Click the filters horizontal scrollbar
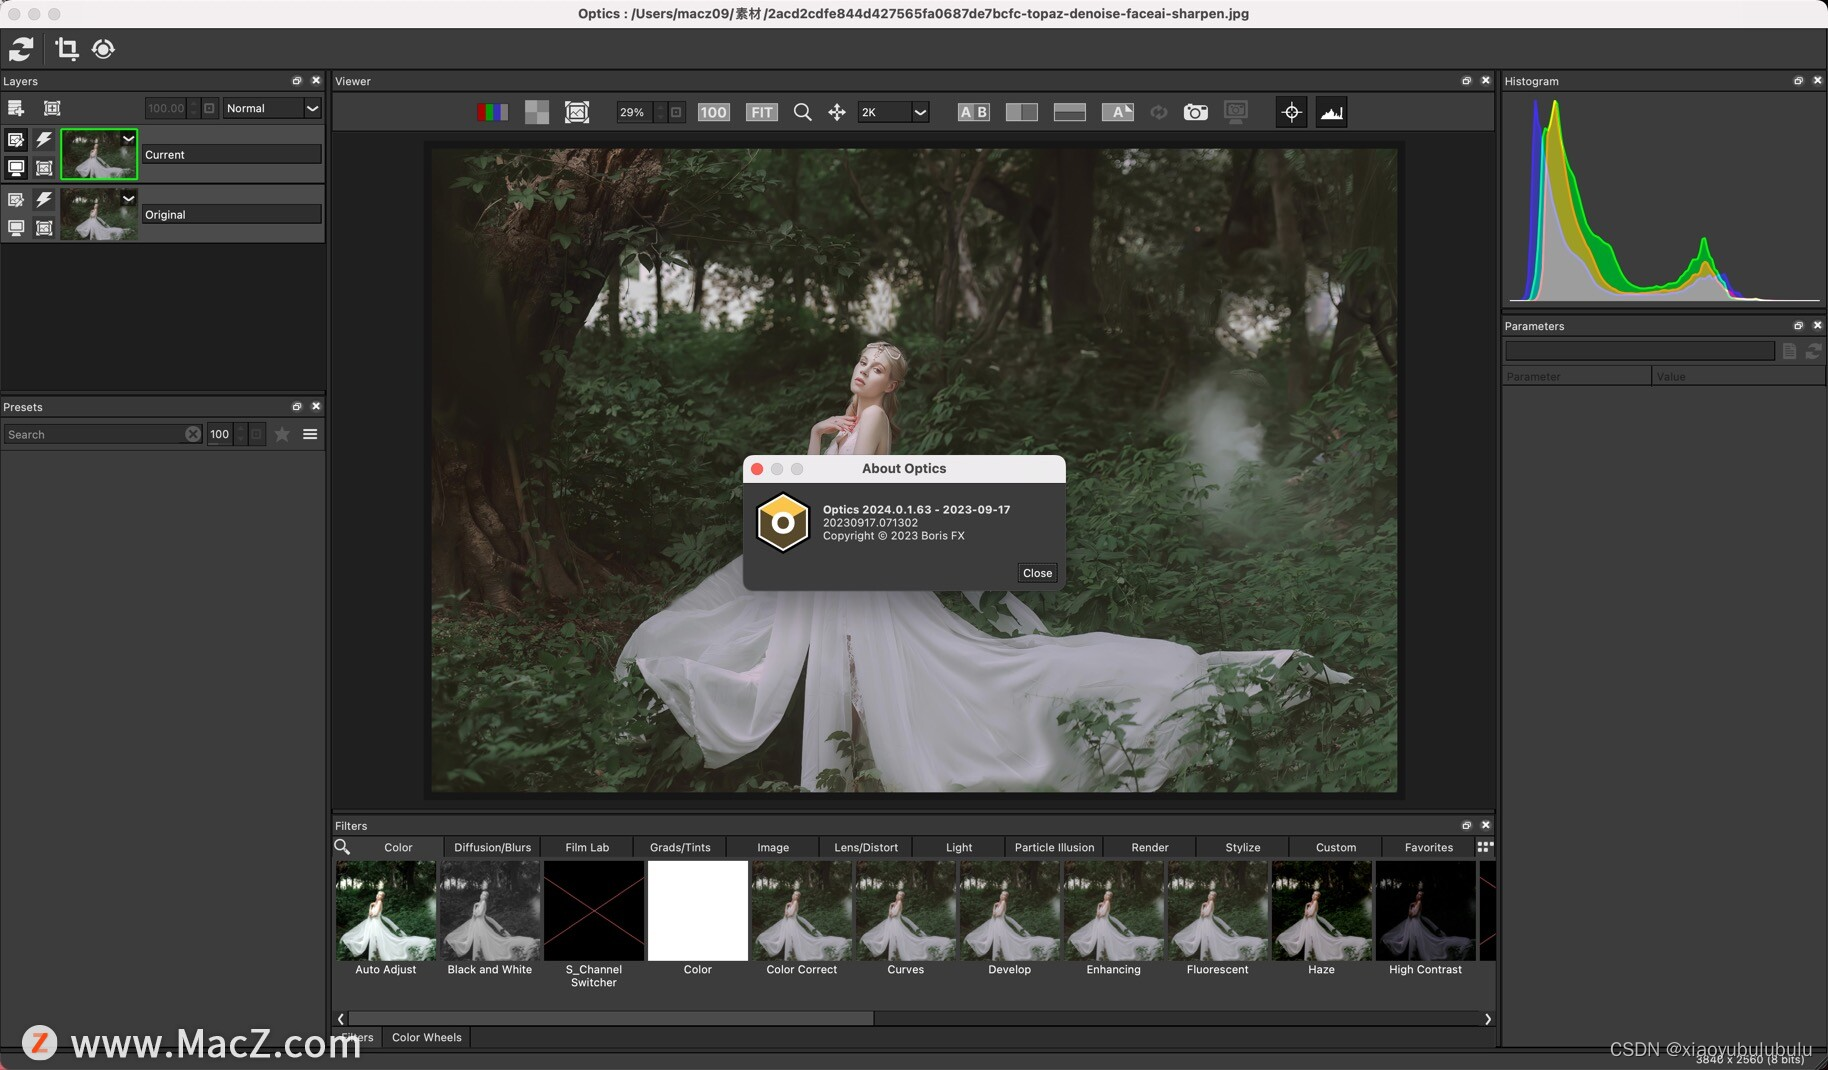Screen dimensions: 1828x1070 611,1018
